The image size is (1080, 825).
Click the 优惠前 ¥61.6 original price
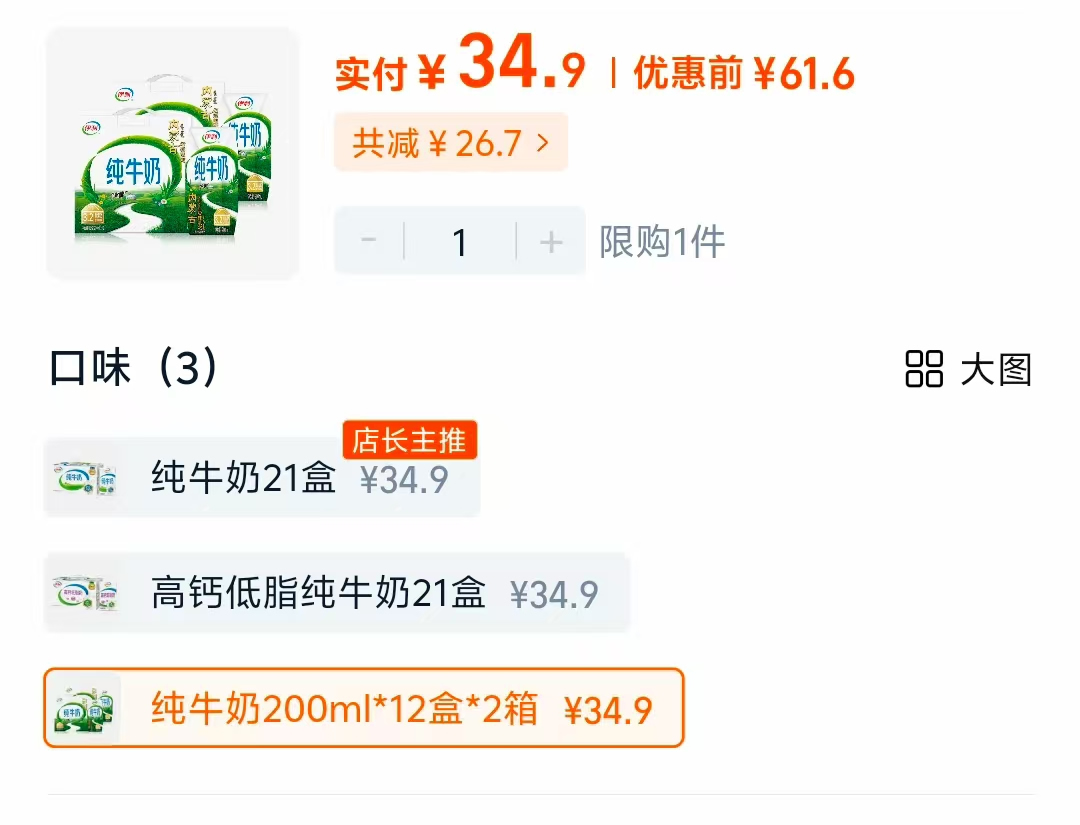coord(744,73)
